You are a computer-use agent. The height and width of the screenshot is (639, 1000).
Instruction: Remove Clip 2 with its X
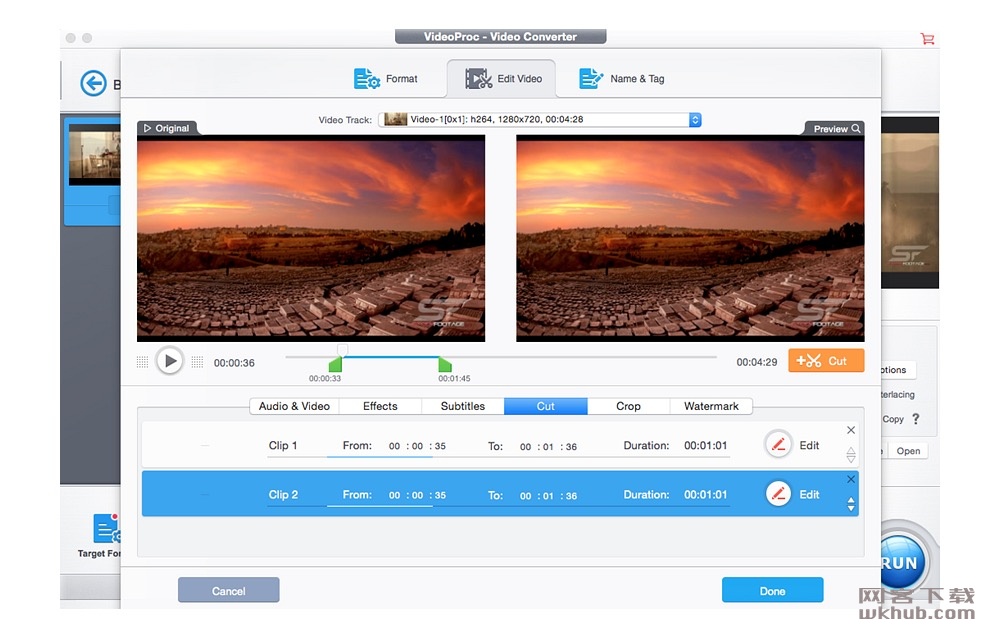[851, 479]
